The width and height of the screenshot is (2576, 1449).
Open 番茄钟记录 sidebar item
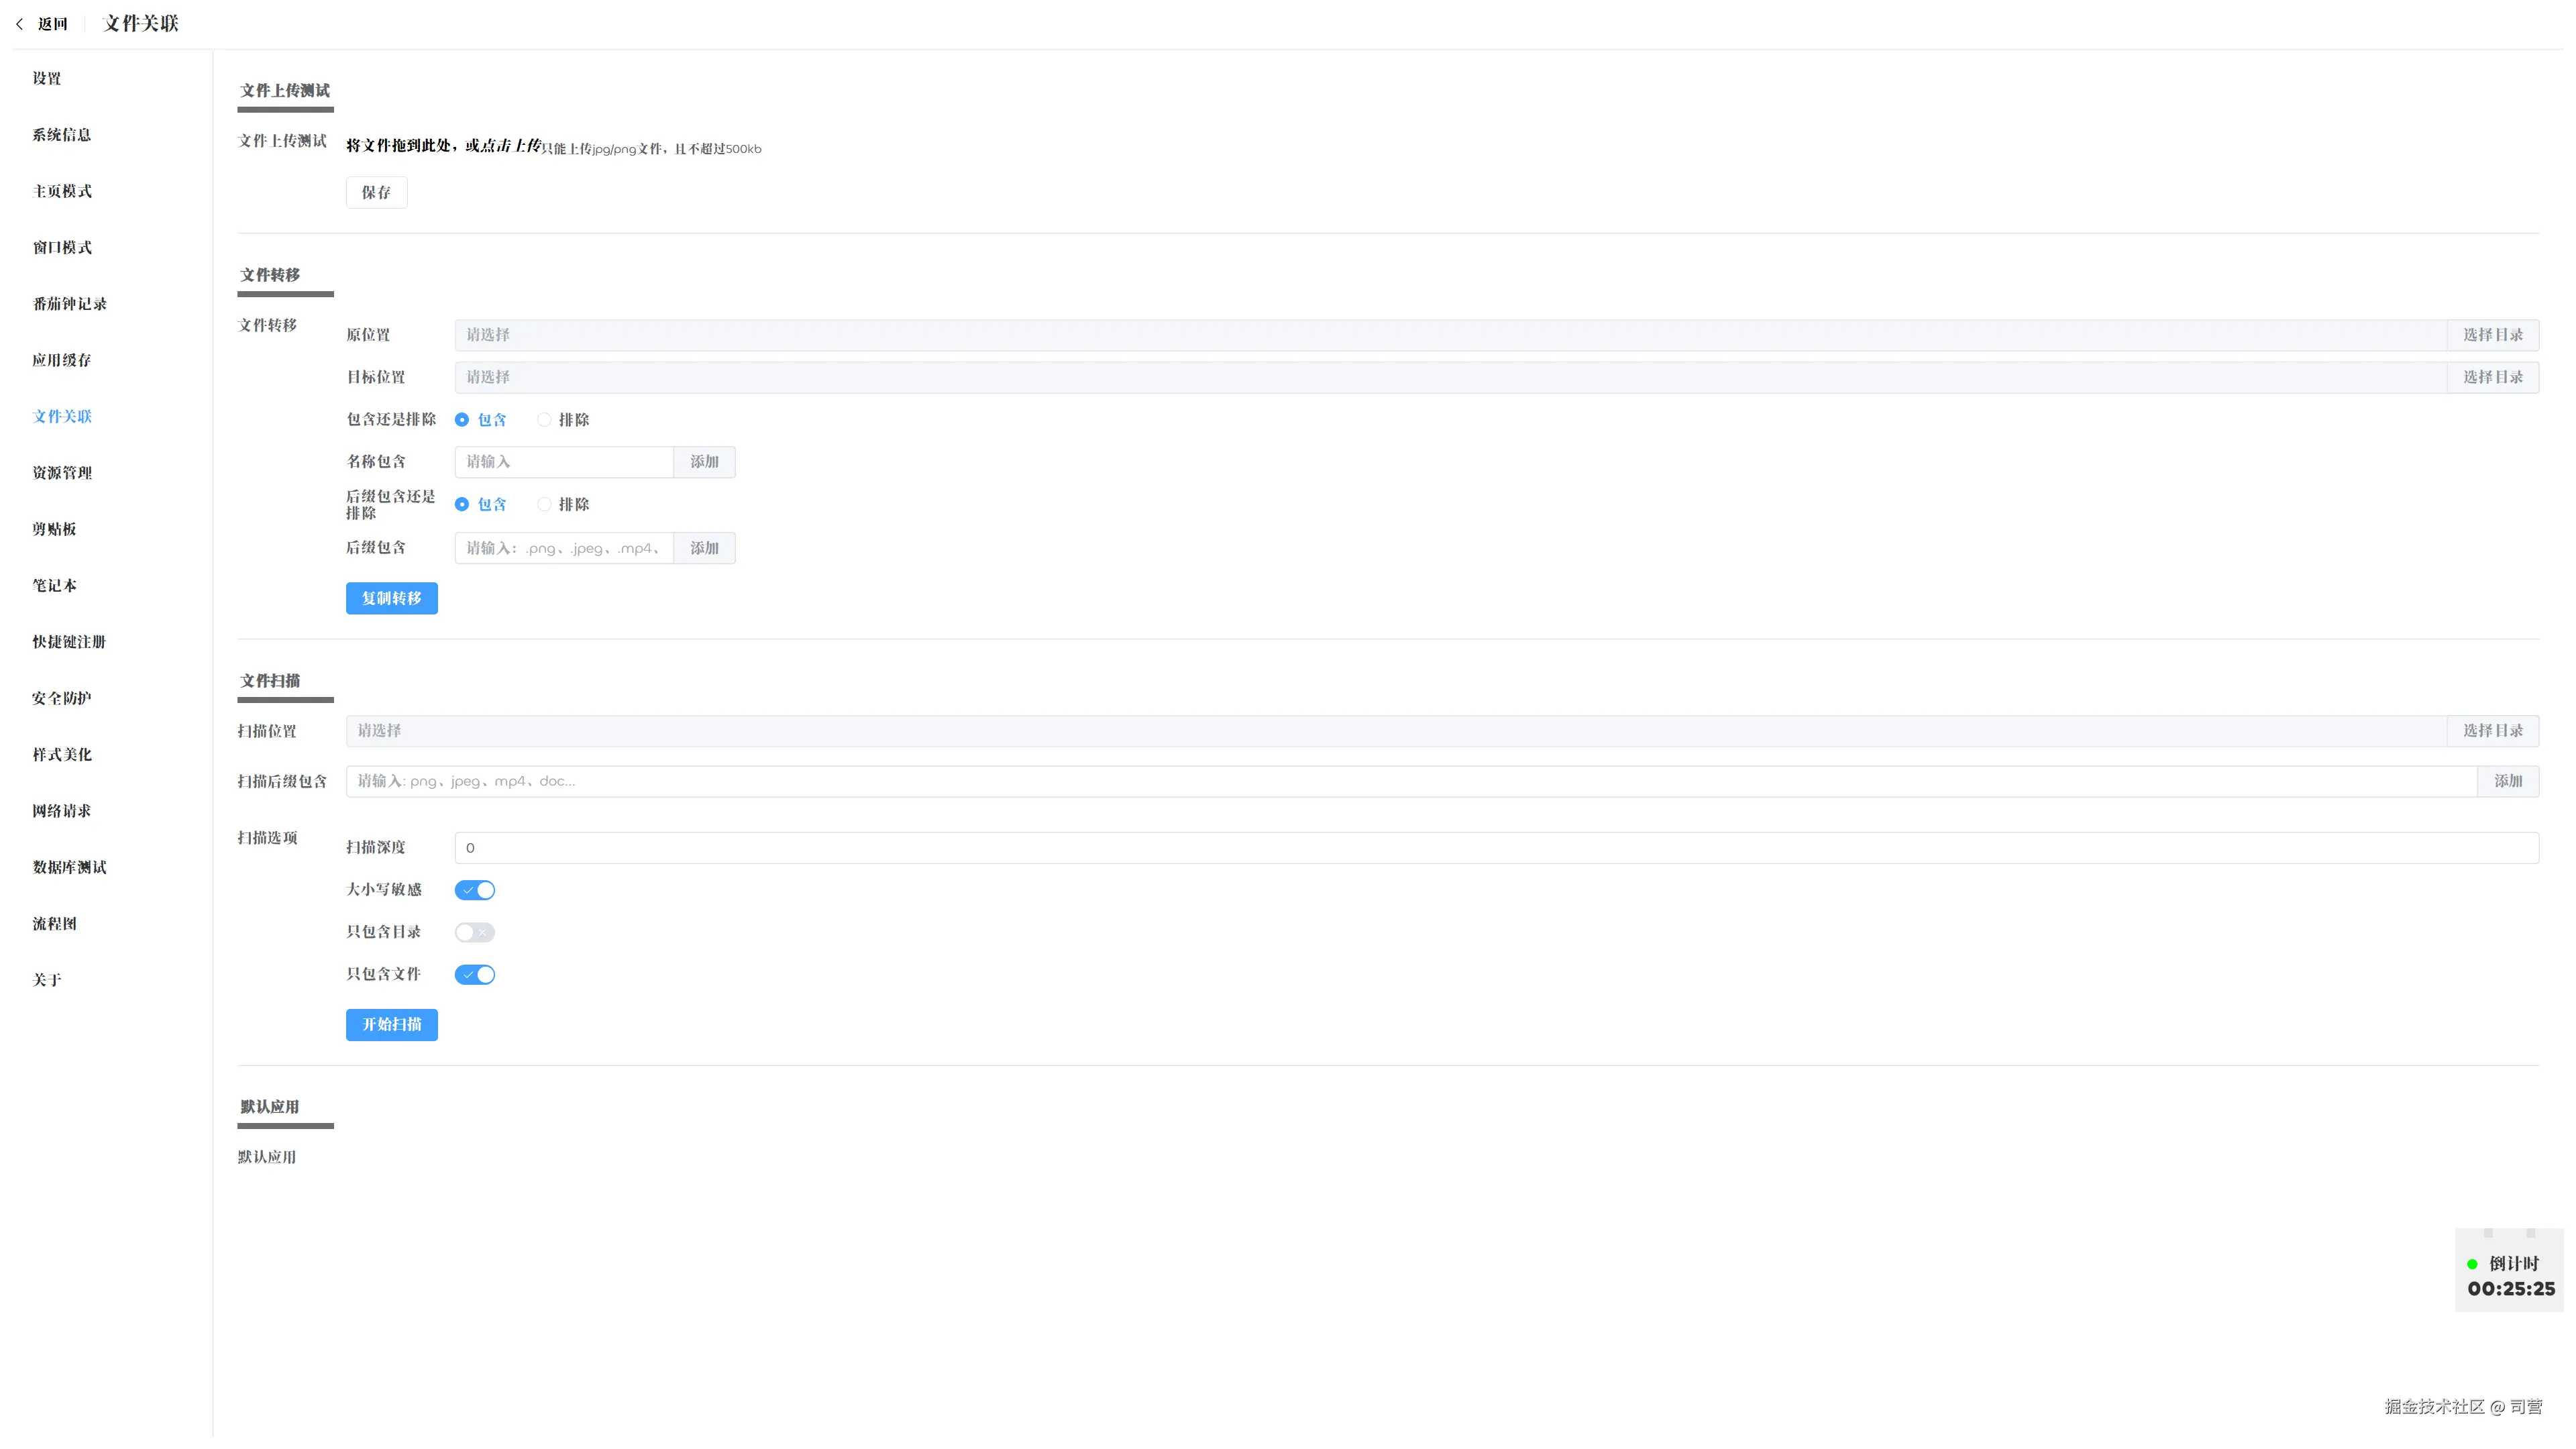[x=70, y=304]
